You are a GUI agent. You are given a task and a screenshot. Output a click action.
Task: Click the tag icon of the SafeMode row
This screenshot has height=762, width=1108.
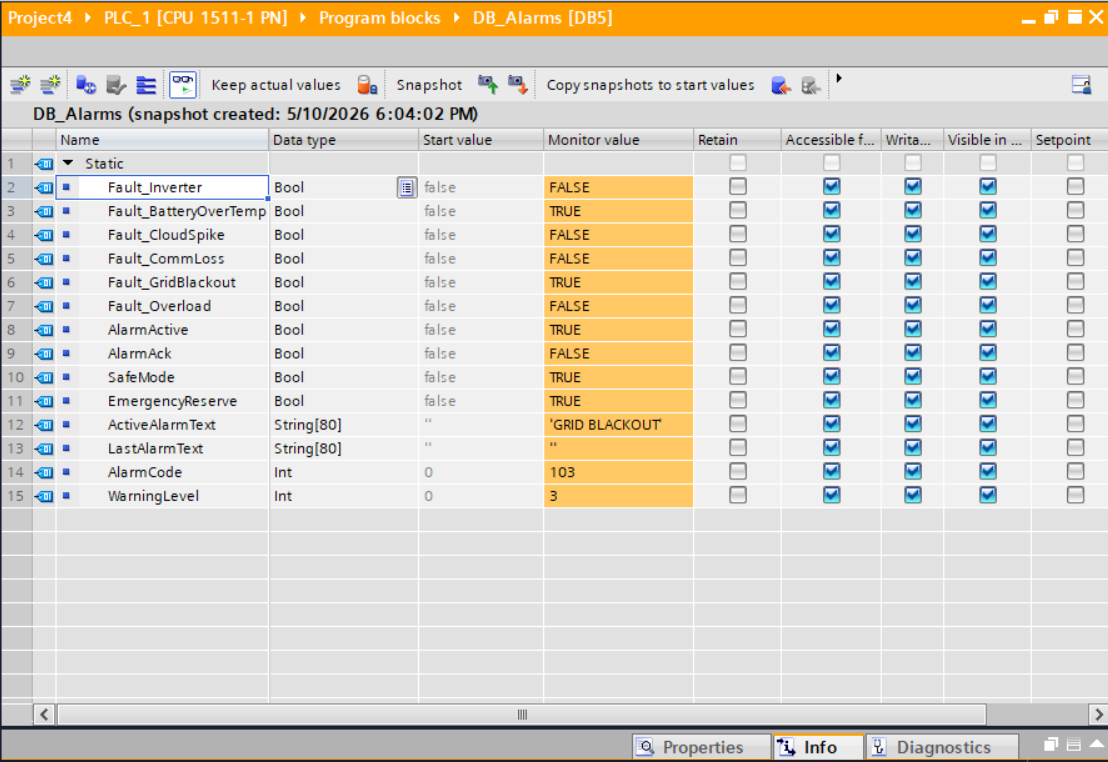(x=45, y=377)
